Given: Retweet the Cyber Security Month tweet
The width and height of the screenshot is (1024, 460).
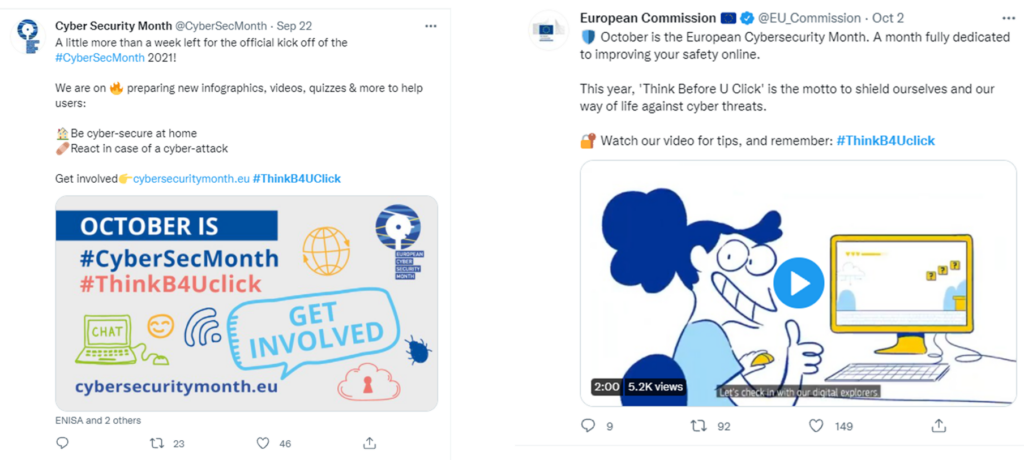Looking at the screenshot, I should coord(157,444).
